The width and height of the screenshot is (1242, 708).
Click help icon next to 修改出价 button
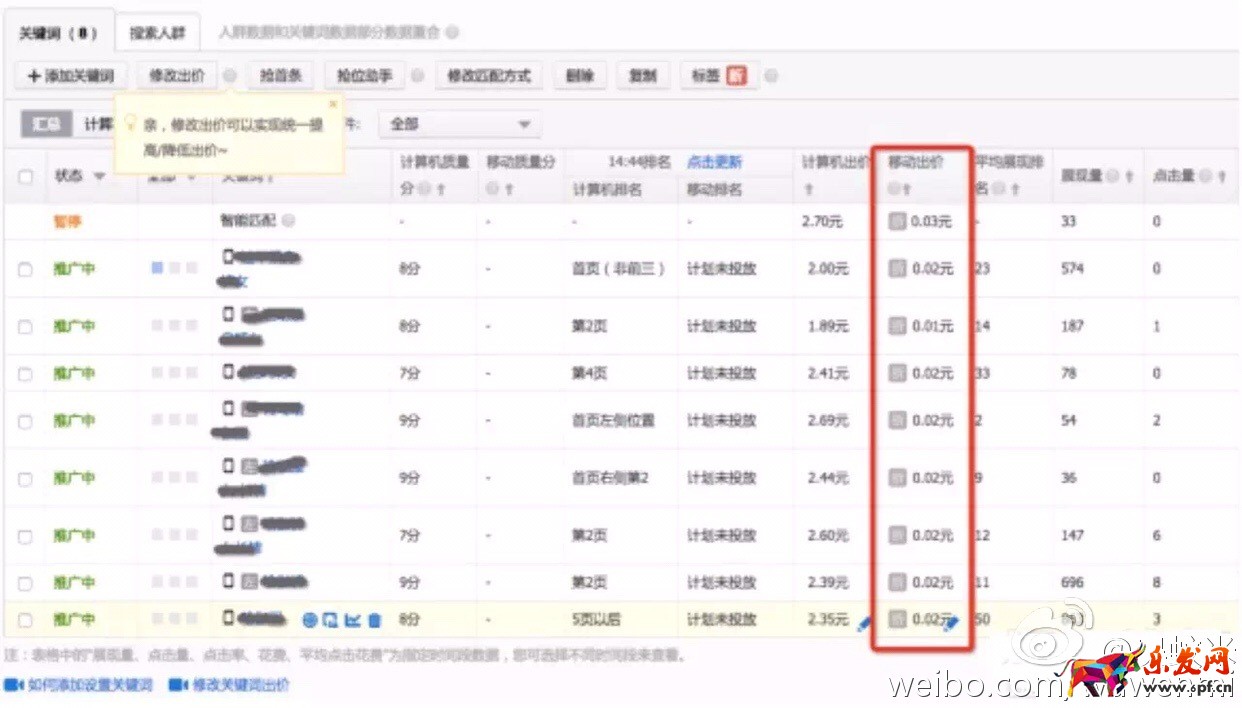230,76
